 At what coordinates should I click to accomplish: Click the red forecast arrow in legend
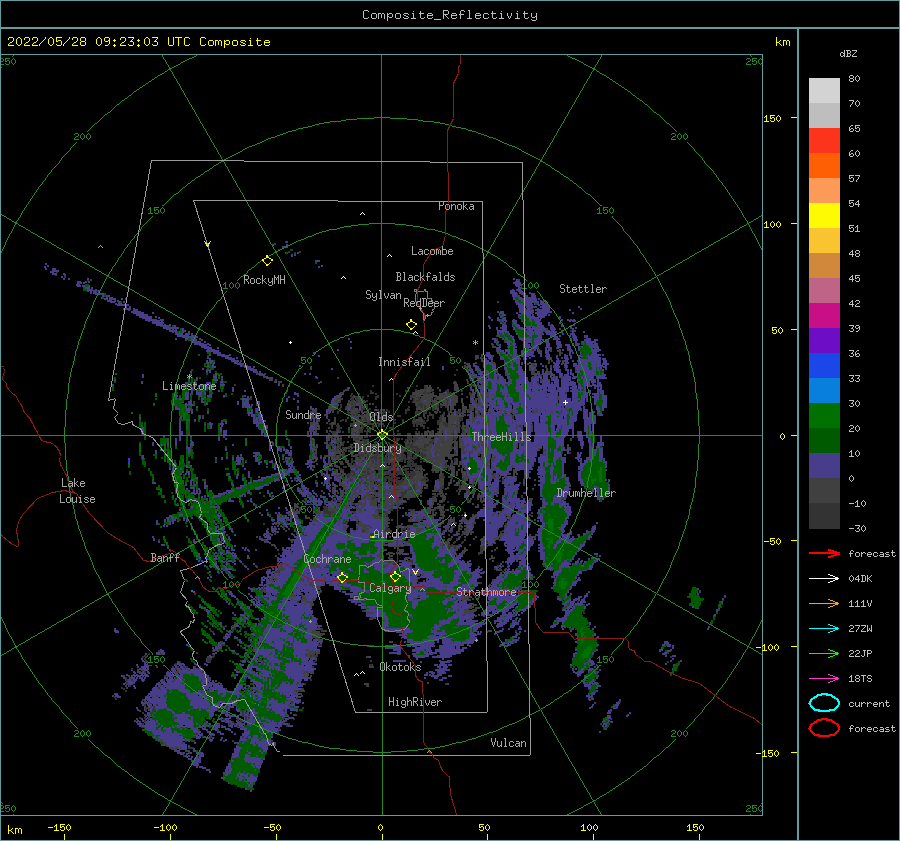click(824, 553)
